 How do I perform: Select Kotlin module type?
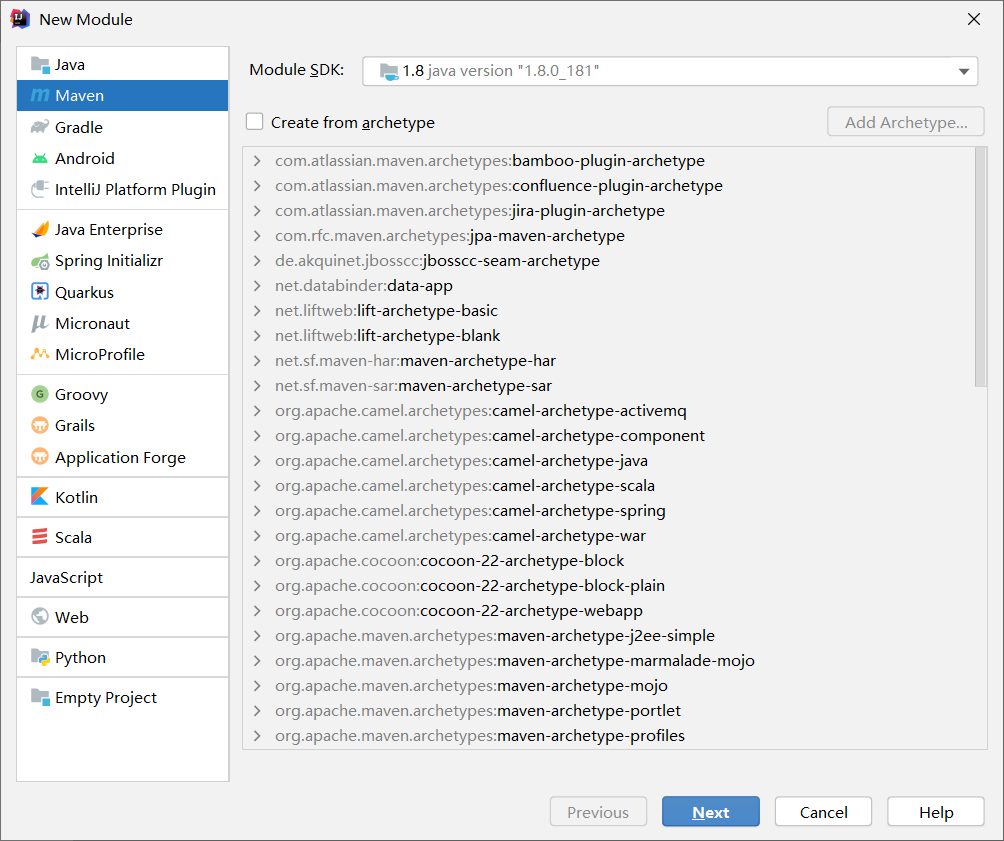pyautogui.click(x=122, y=497)
